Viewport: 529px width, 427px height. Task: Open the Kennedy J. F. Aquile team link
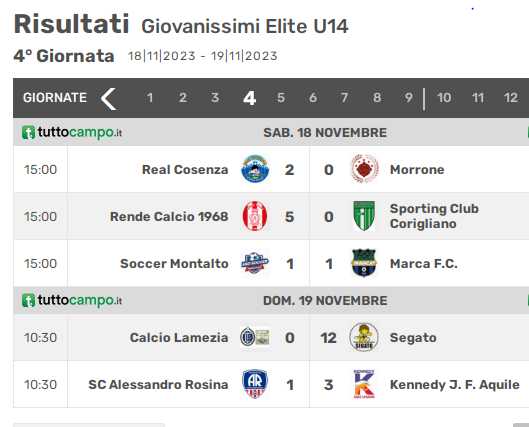coord(454,385)
